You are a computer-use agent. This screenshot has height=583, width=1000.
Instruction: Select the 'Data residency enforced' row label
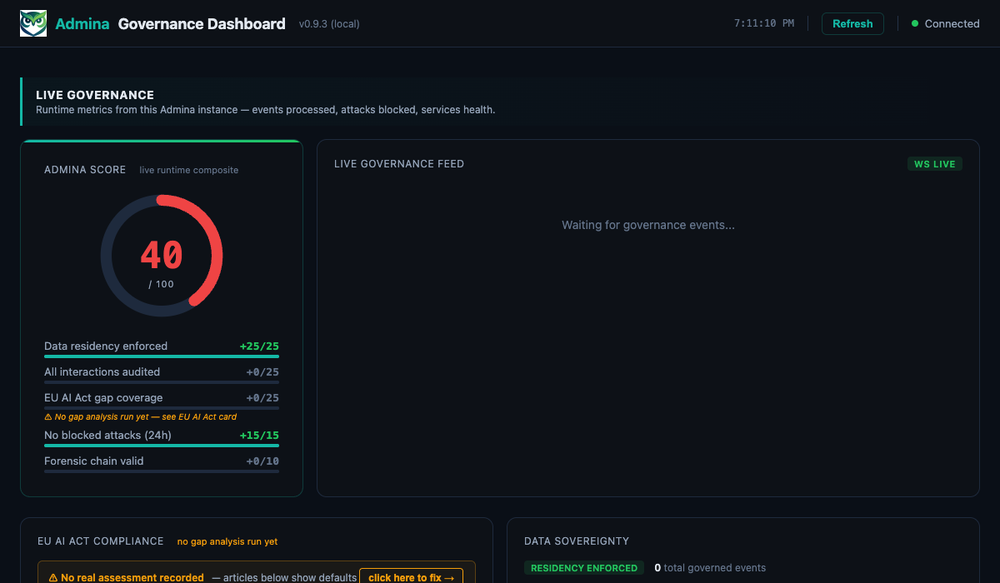(106, 346)
